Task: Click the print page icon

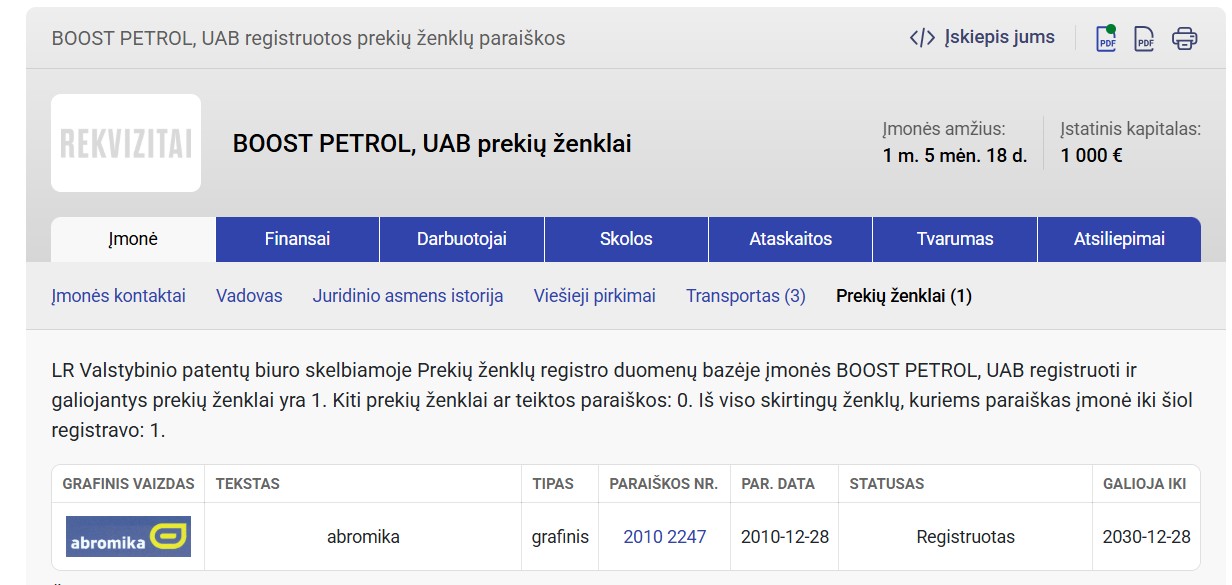Action: pyautogui.click(x=1184, y=39)
